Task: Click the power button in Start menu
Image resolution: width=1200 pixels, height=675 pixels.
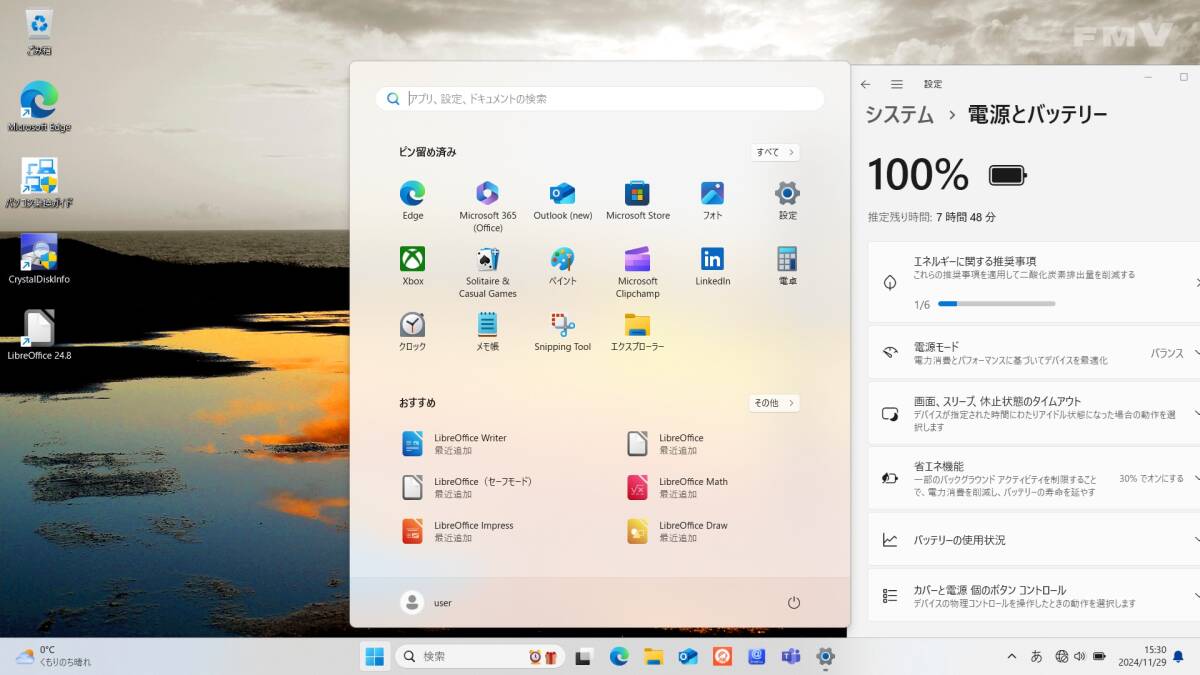Action: tap(794, 603)
